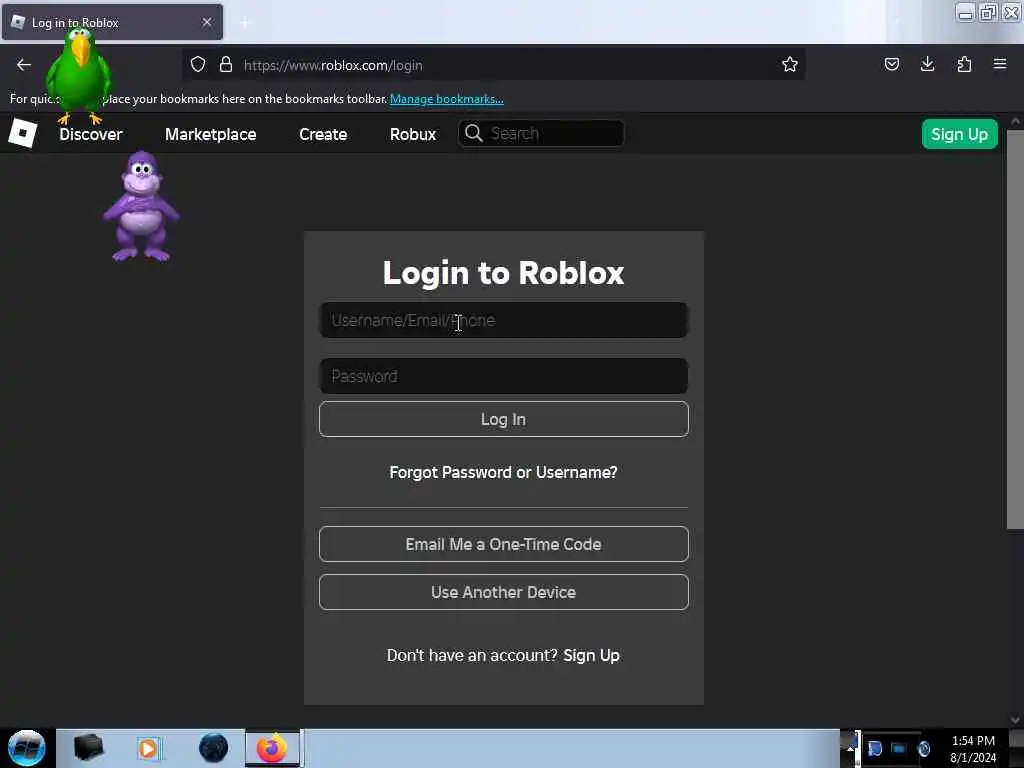
Task: Open the Robux menu item
Action: 413,135
